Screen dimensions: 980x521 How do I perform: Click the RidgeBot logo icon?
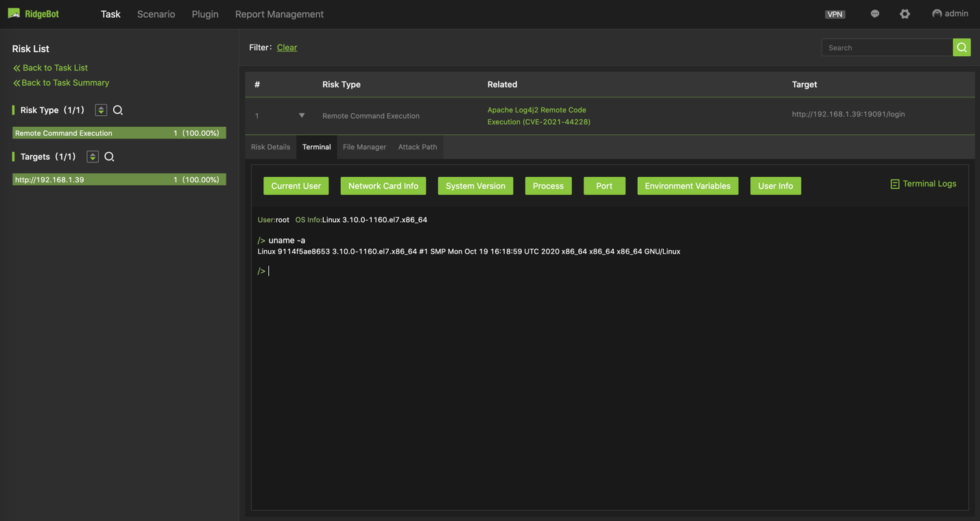pyautogui.click(x=14, y=14)
